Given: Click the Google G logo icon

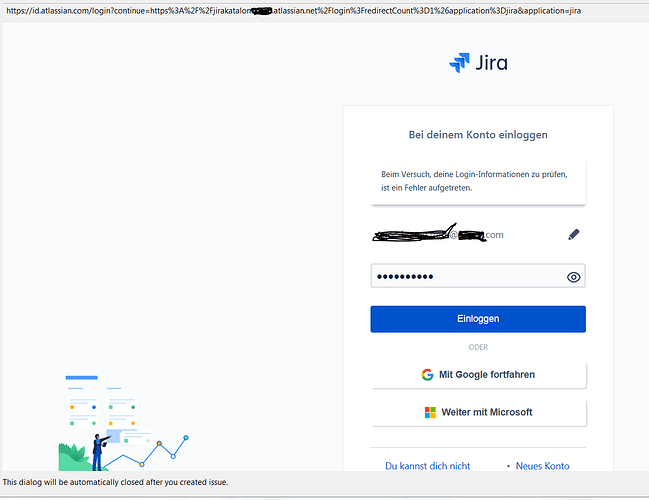Looking at the screenshot, I should 427,375.
